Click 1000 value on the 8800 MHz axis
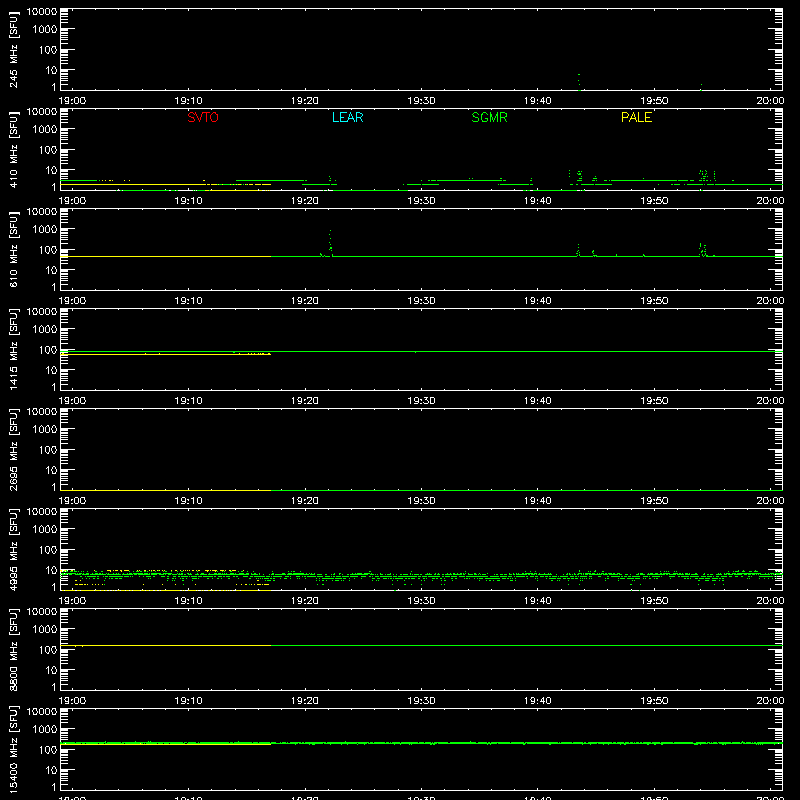 (x=45, y=630)
